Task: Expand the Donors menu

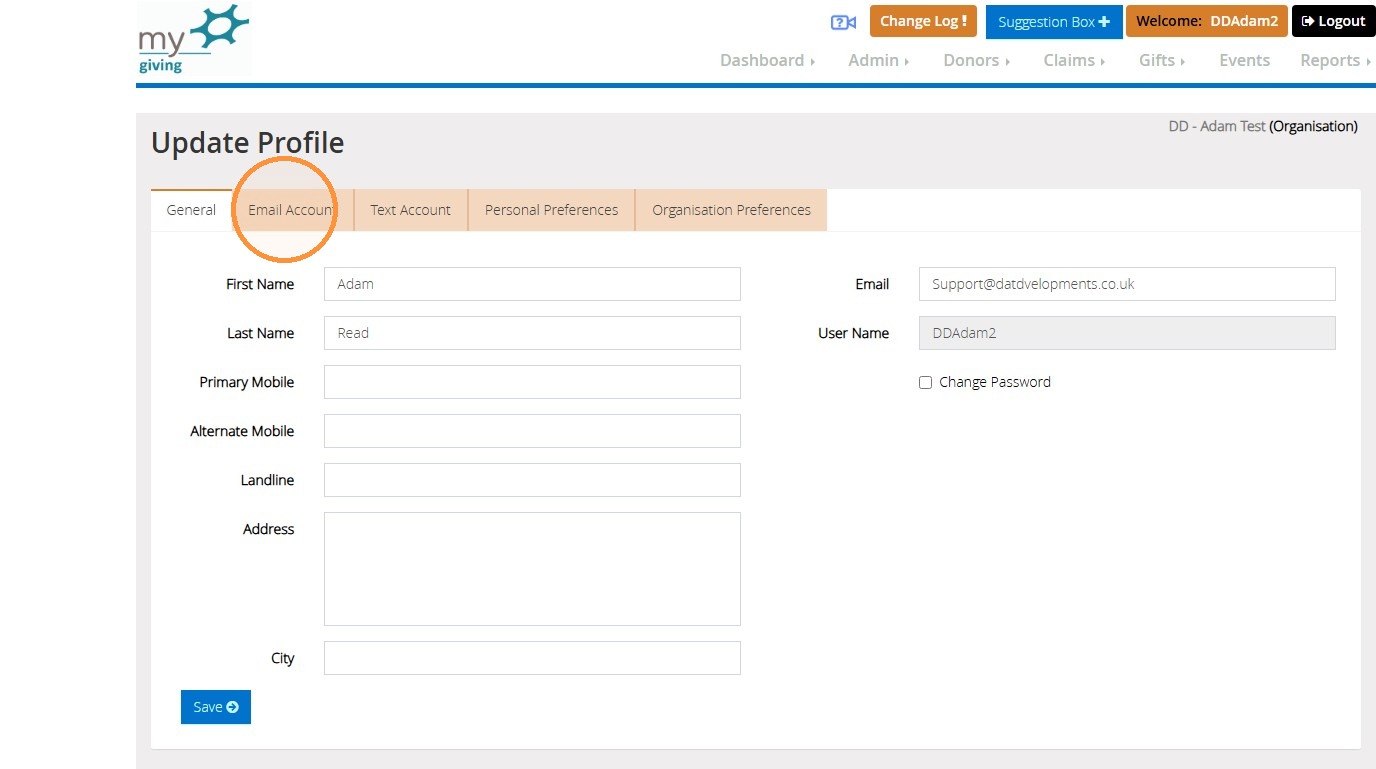Action: [x=976, y=60]
